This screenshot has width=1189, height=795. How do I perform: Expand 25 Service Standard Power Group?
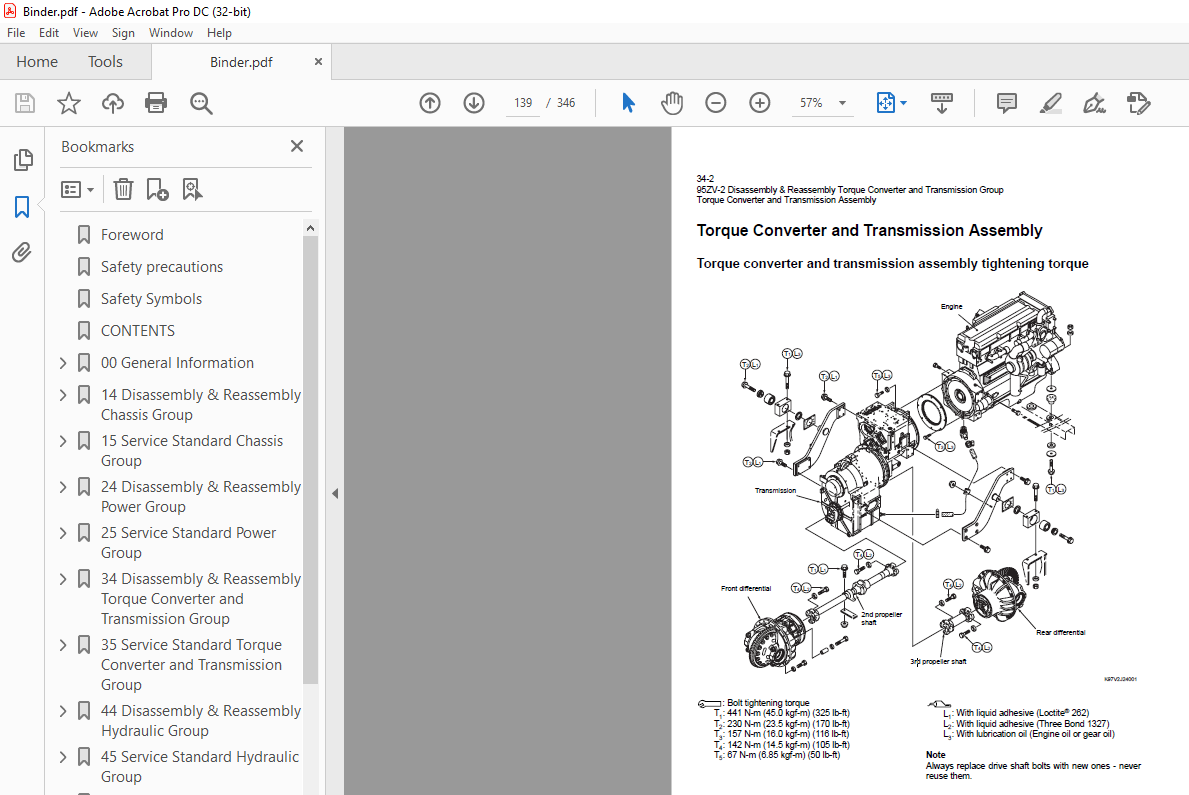64,533
